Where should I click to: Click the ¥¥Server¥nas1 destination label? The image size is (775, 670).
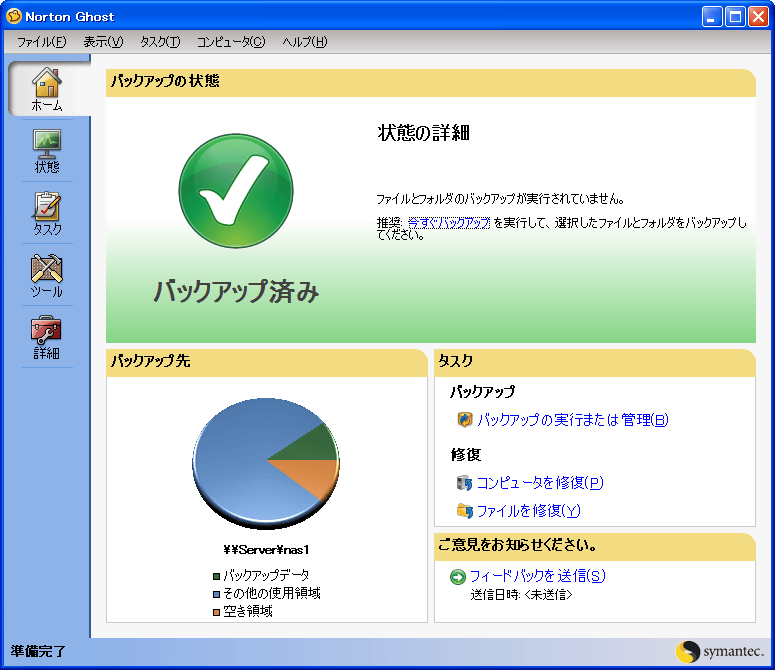tap(266, 549)
